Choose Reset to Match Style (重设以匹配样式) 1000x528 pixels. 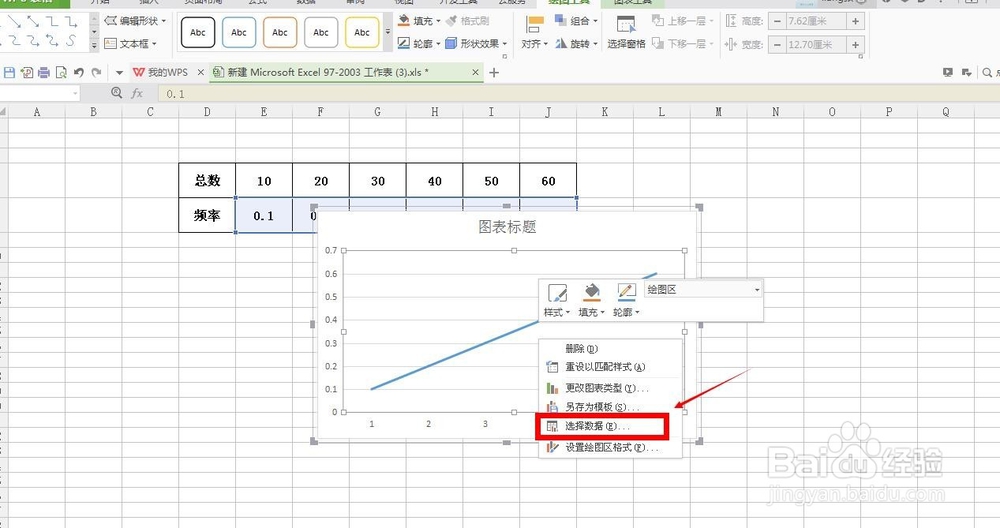click(x=610, y=367)
